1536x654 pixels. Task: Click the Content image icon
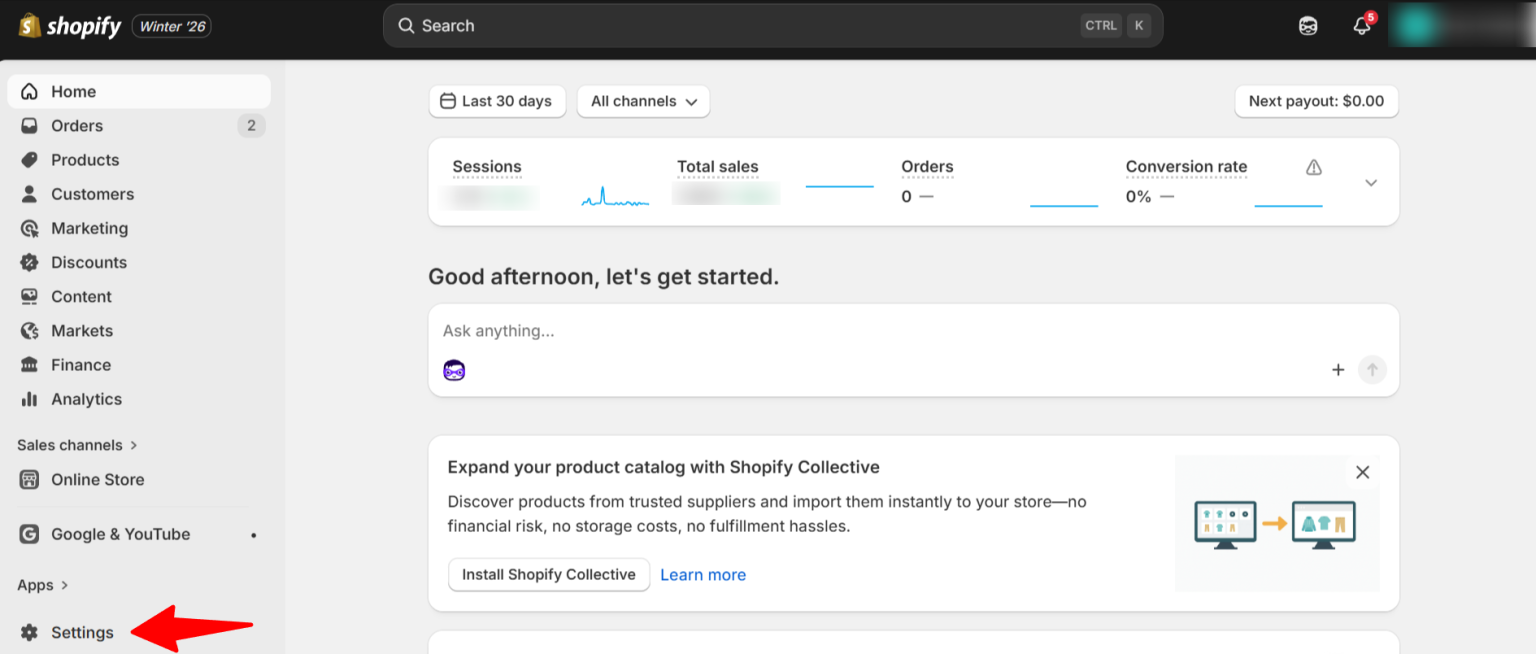(x=29, y=297)
